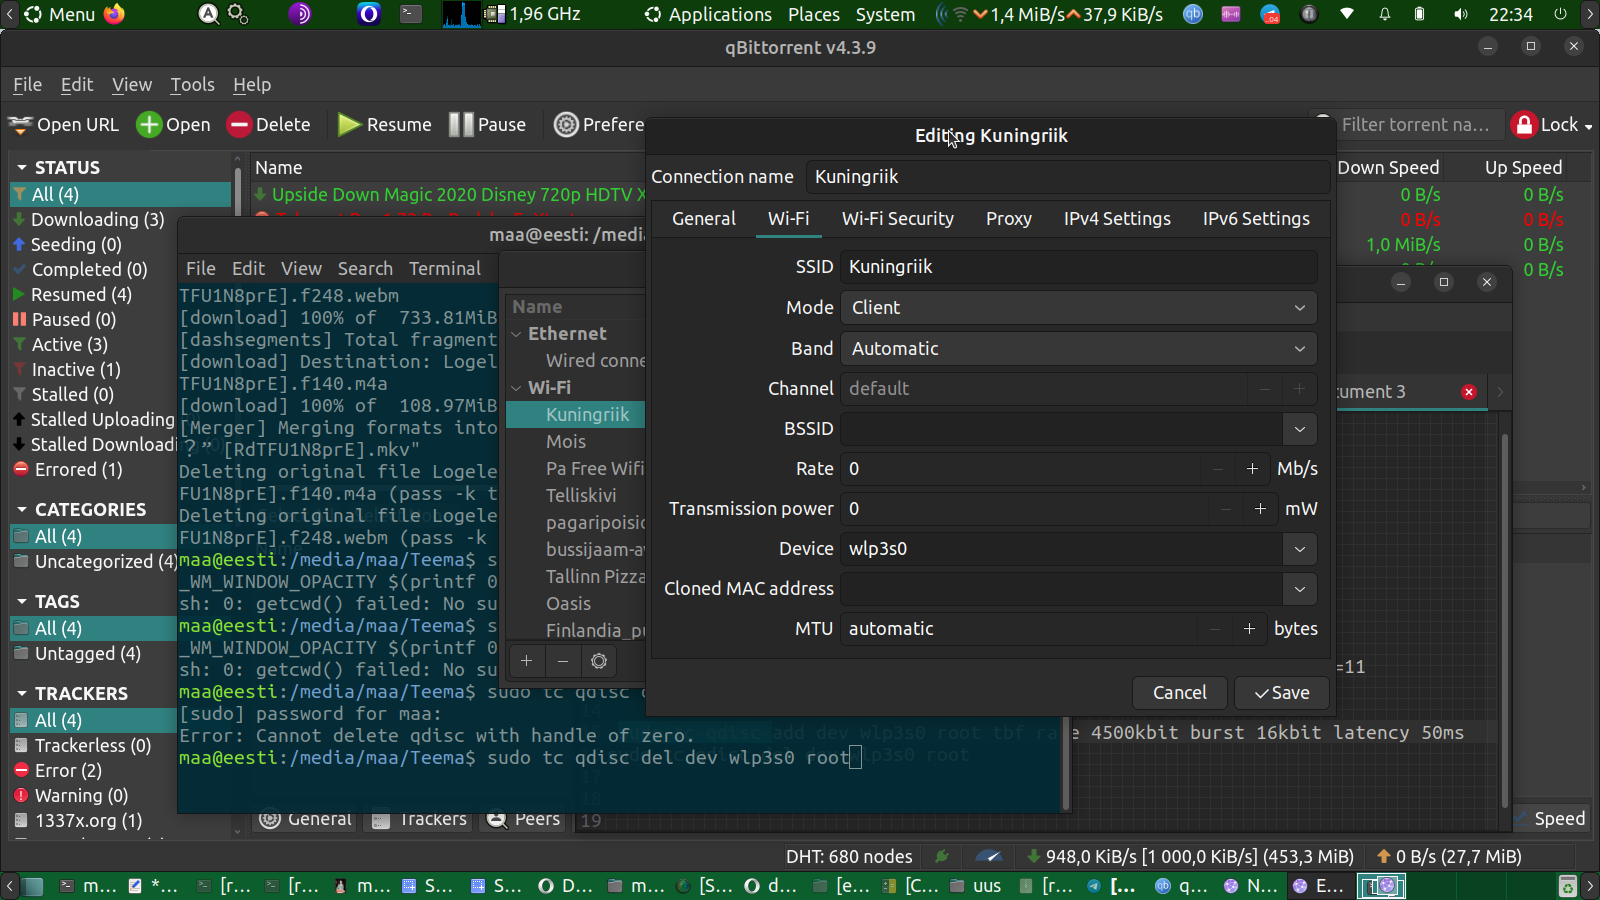Viewport: 1600px width, 900px height.
Task: Switch to the IPv4 Settings tab
Action: pyautogui.click(x=1117, y=219)
